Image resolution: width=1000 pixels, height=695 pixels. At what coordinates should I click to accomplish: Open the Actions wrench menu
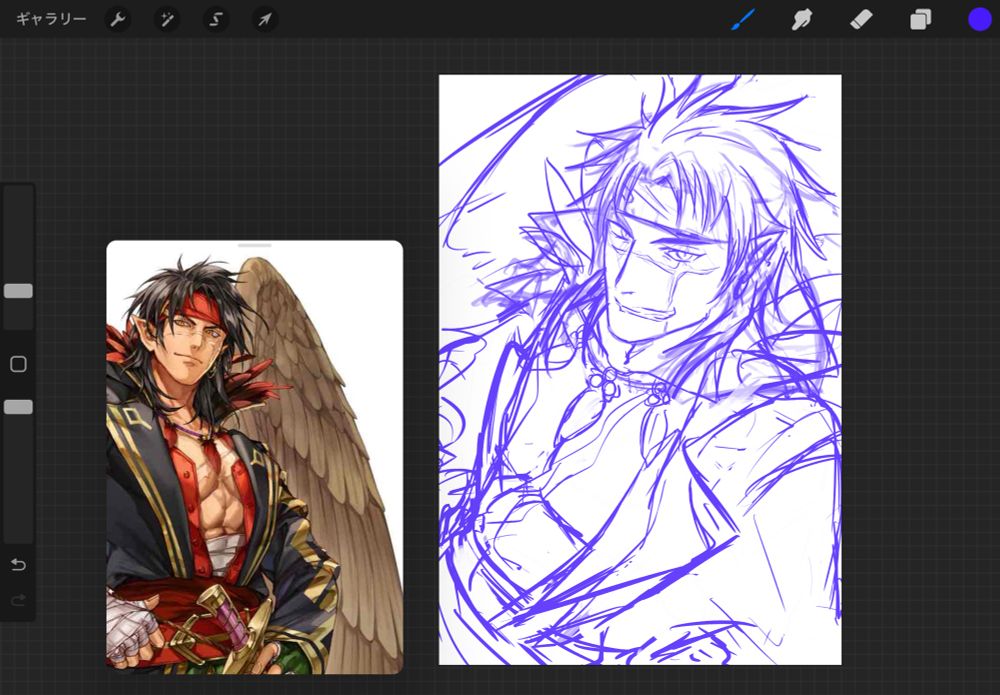click(x=117, y=20)
